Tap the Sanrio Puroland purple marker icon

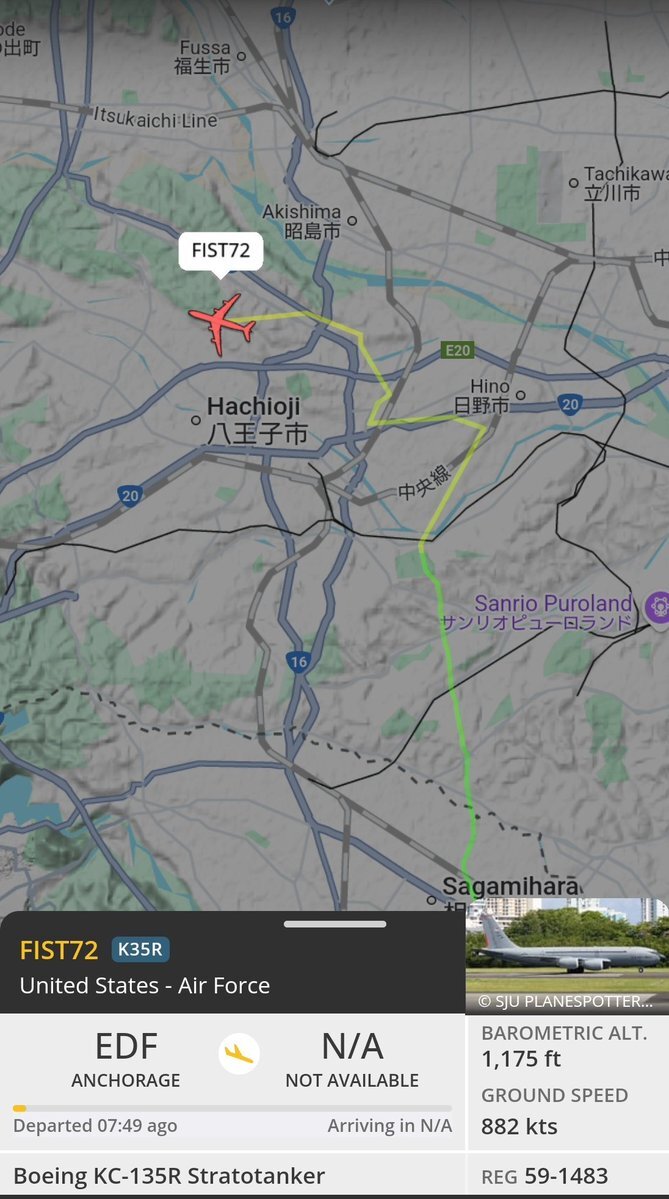coord(658,607)
